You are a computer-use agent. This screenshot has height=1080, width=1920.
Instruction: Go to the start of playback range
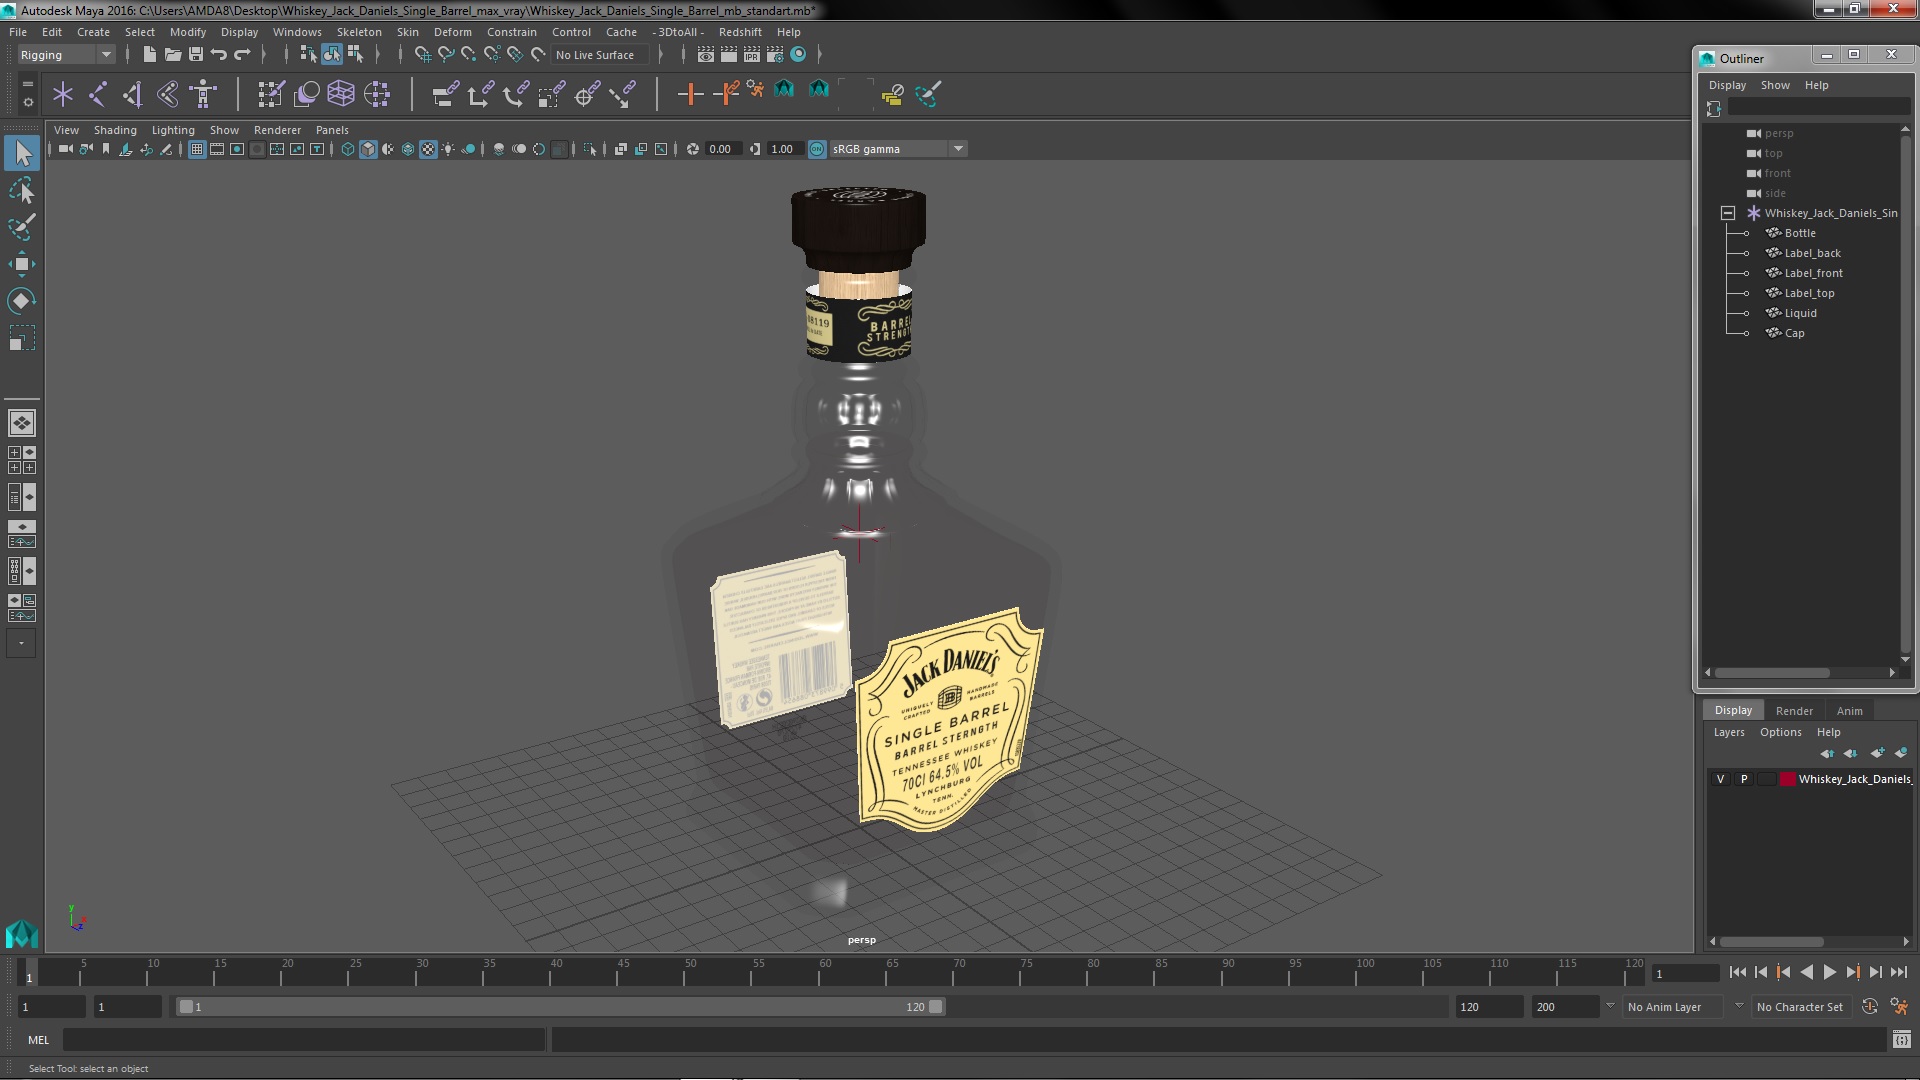click(x=1738, y=972)
